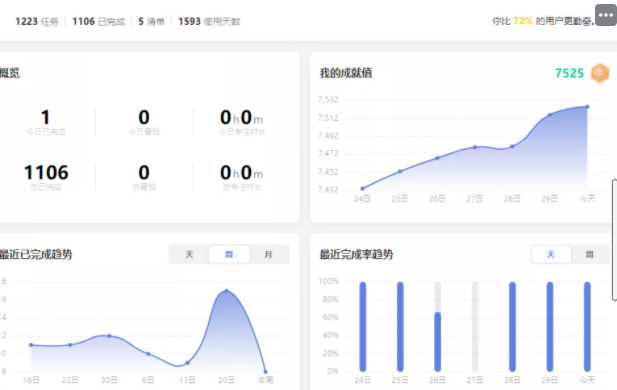617x390 pixels.
Task: Select 周 tab in completed trend
Action: 229,255
